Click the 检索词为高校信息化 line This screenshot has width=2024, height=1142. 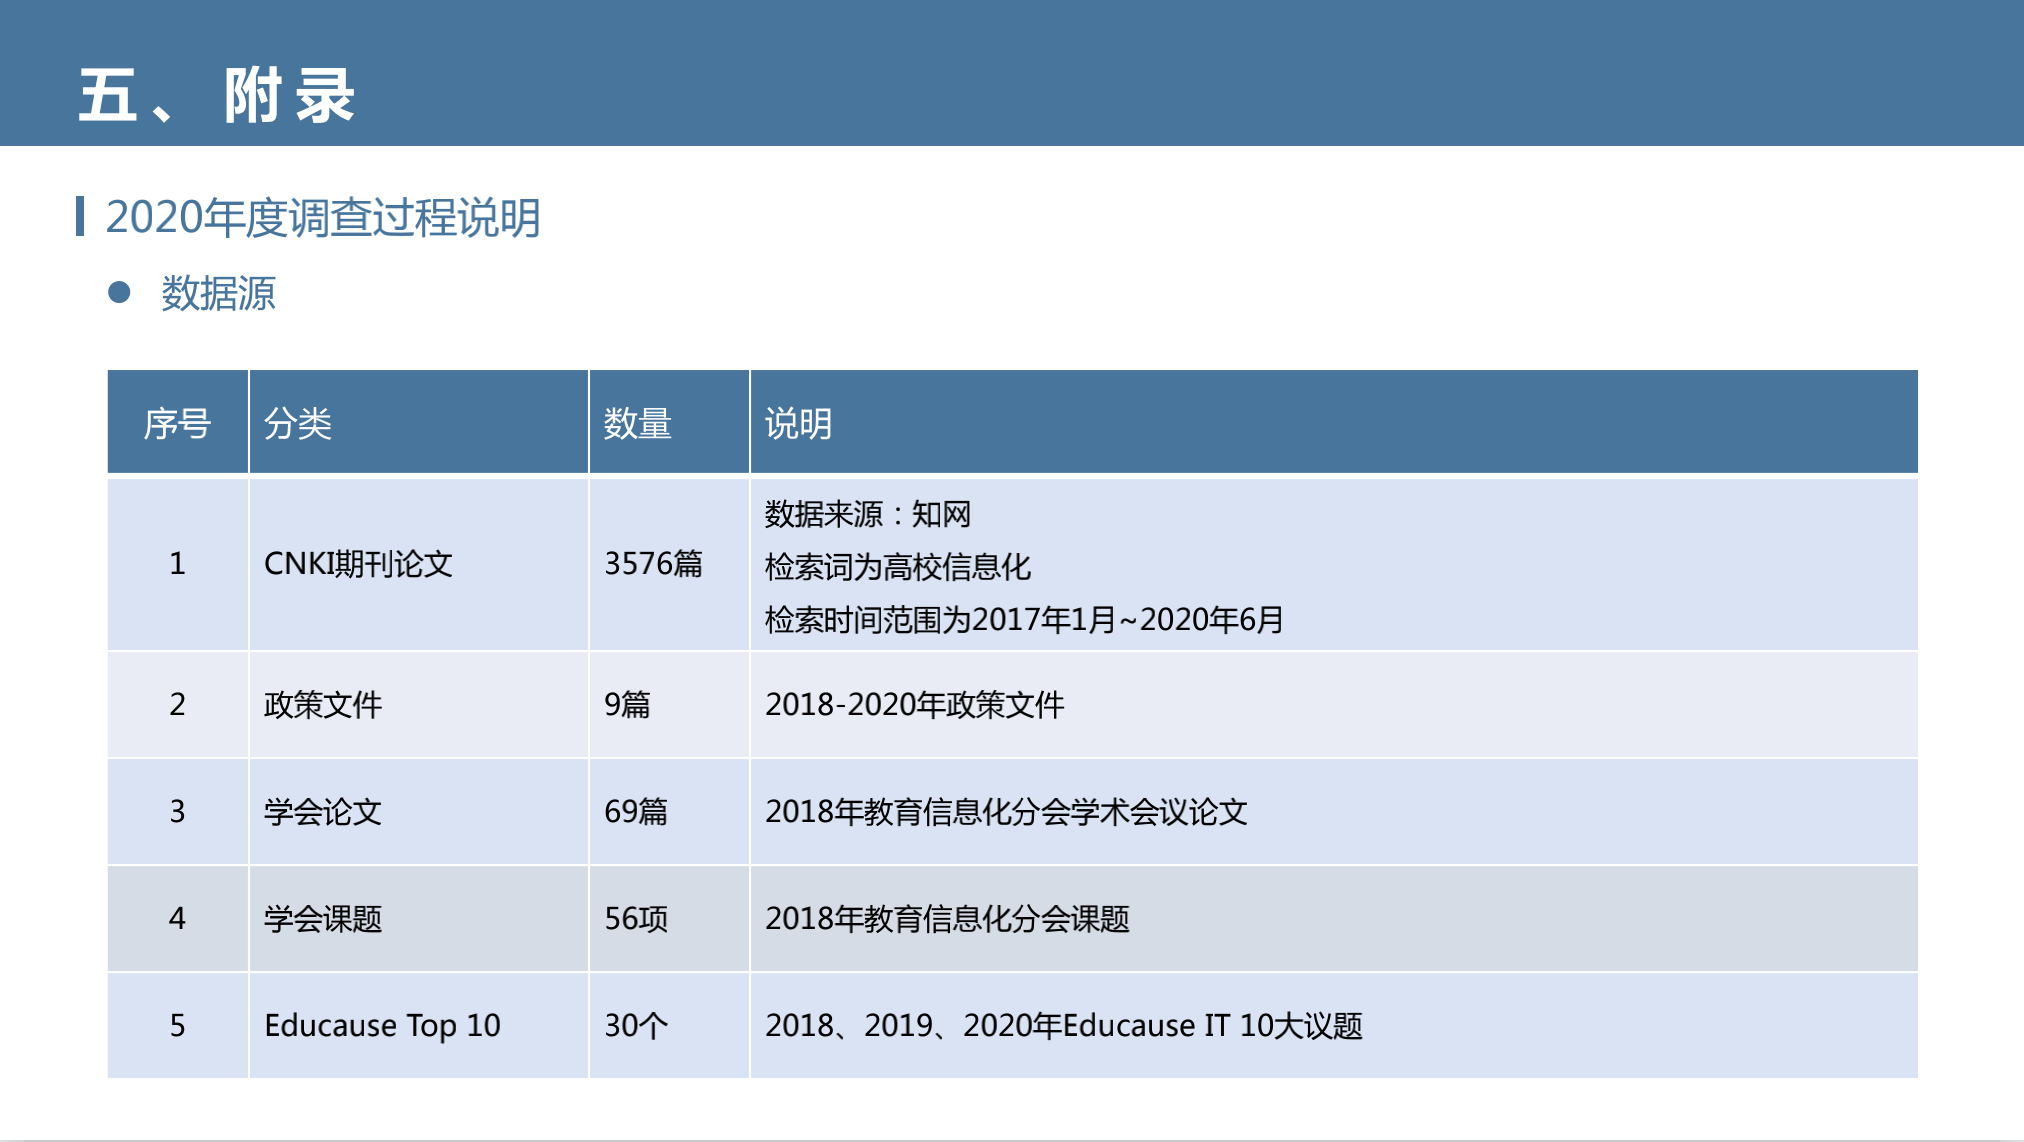tap(897, 567)
